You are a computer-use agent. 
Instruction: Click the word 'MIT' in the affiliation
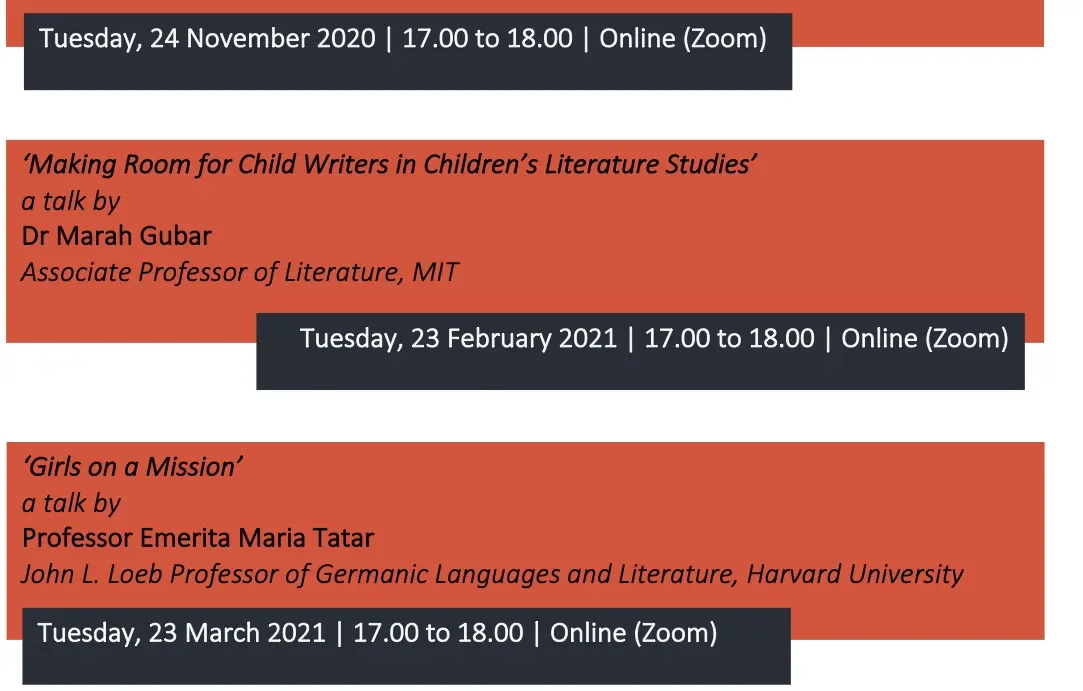[x=435, y=272]
